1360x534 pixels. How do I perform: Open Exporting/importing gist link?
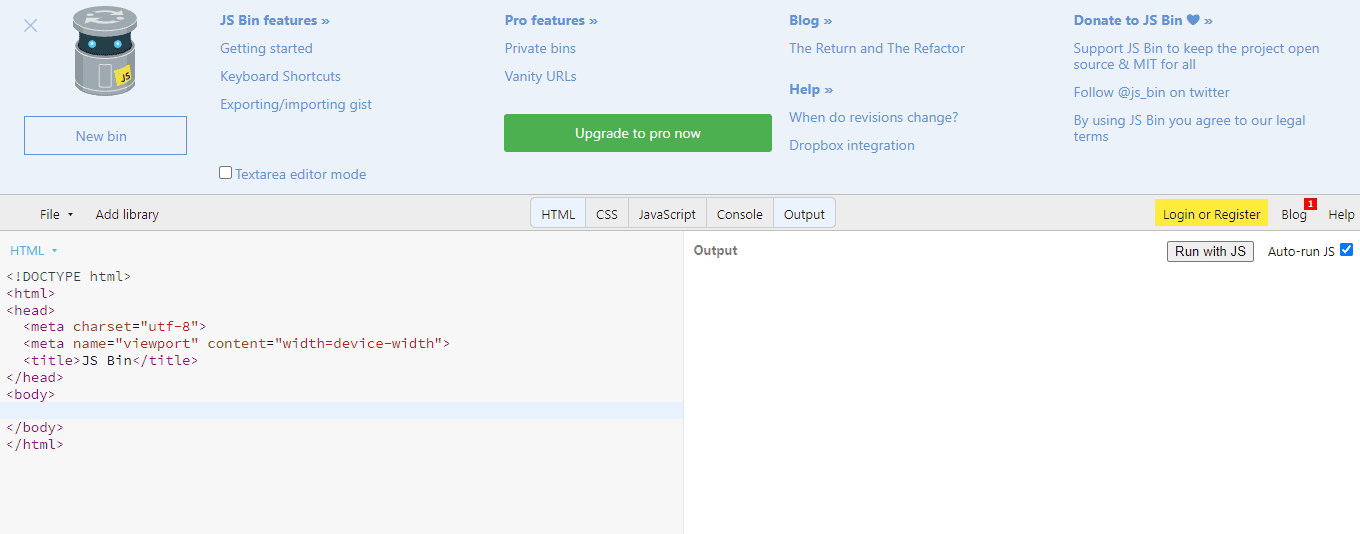[296, 104]
